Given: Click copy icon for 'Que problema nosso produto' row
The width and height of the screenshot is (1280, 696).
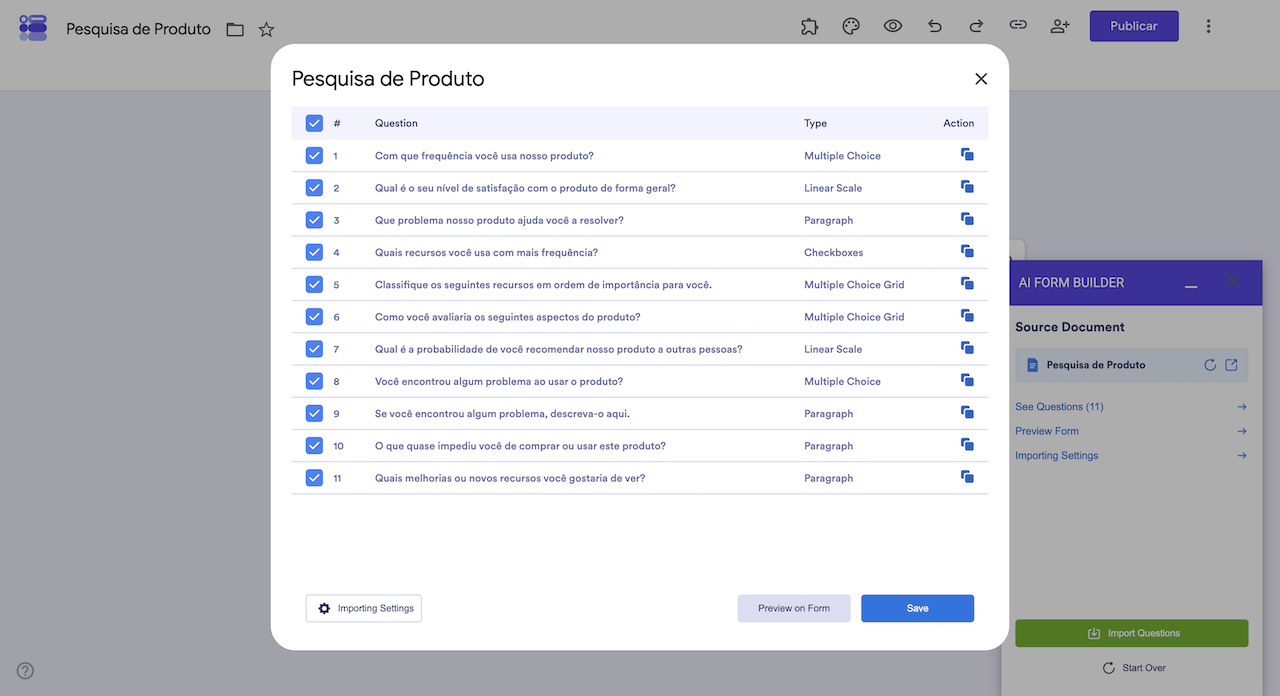Looking at the screenshot, I should pyautogui.click(x=967, y=219).
